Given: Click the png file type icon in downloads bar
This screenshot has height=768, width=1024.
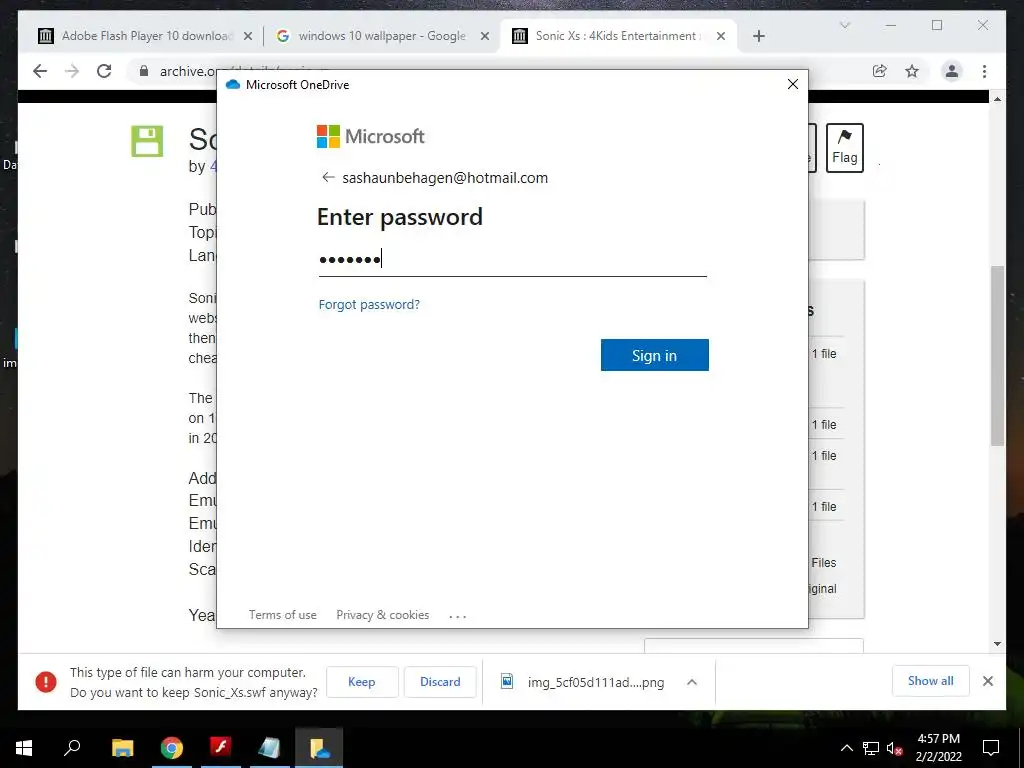Looking at the screenshot, I should [x=507, y=682].
